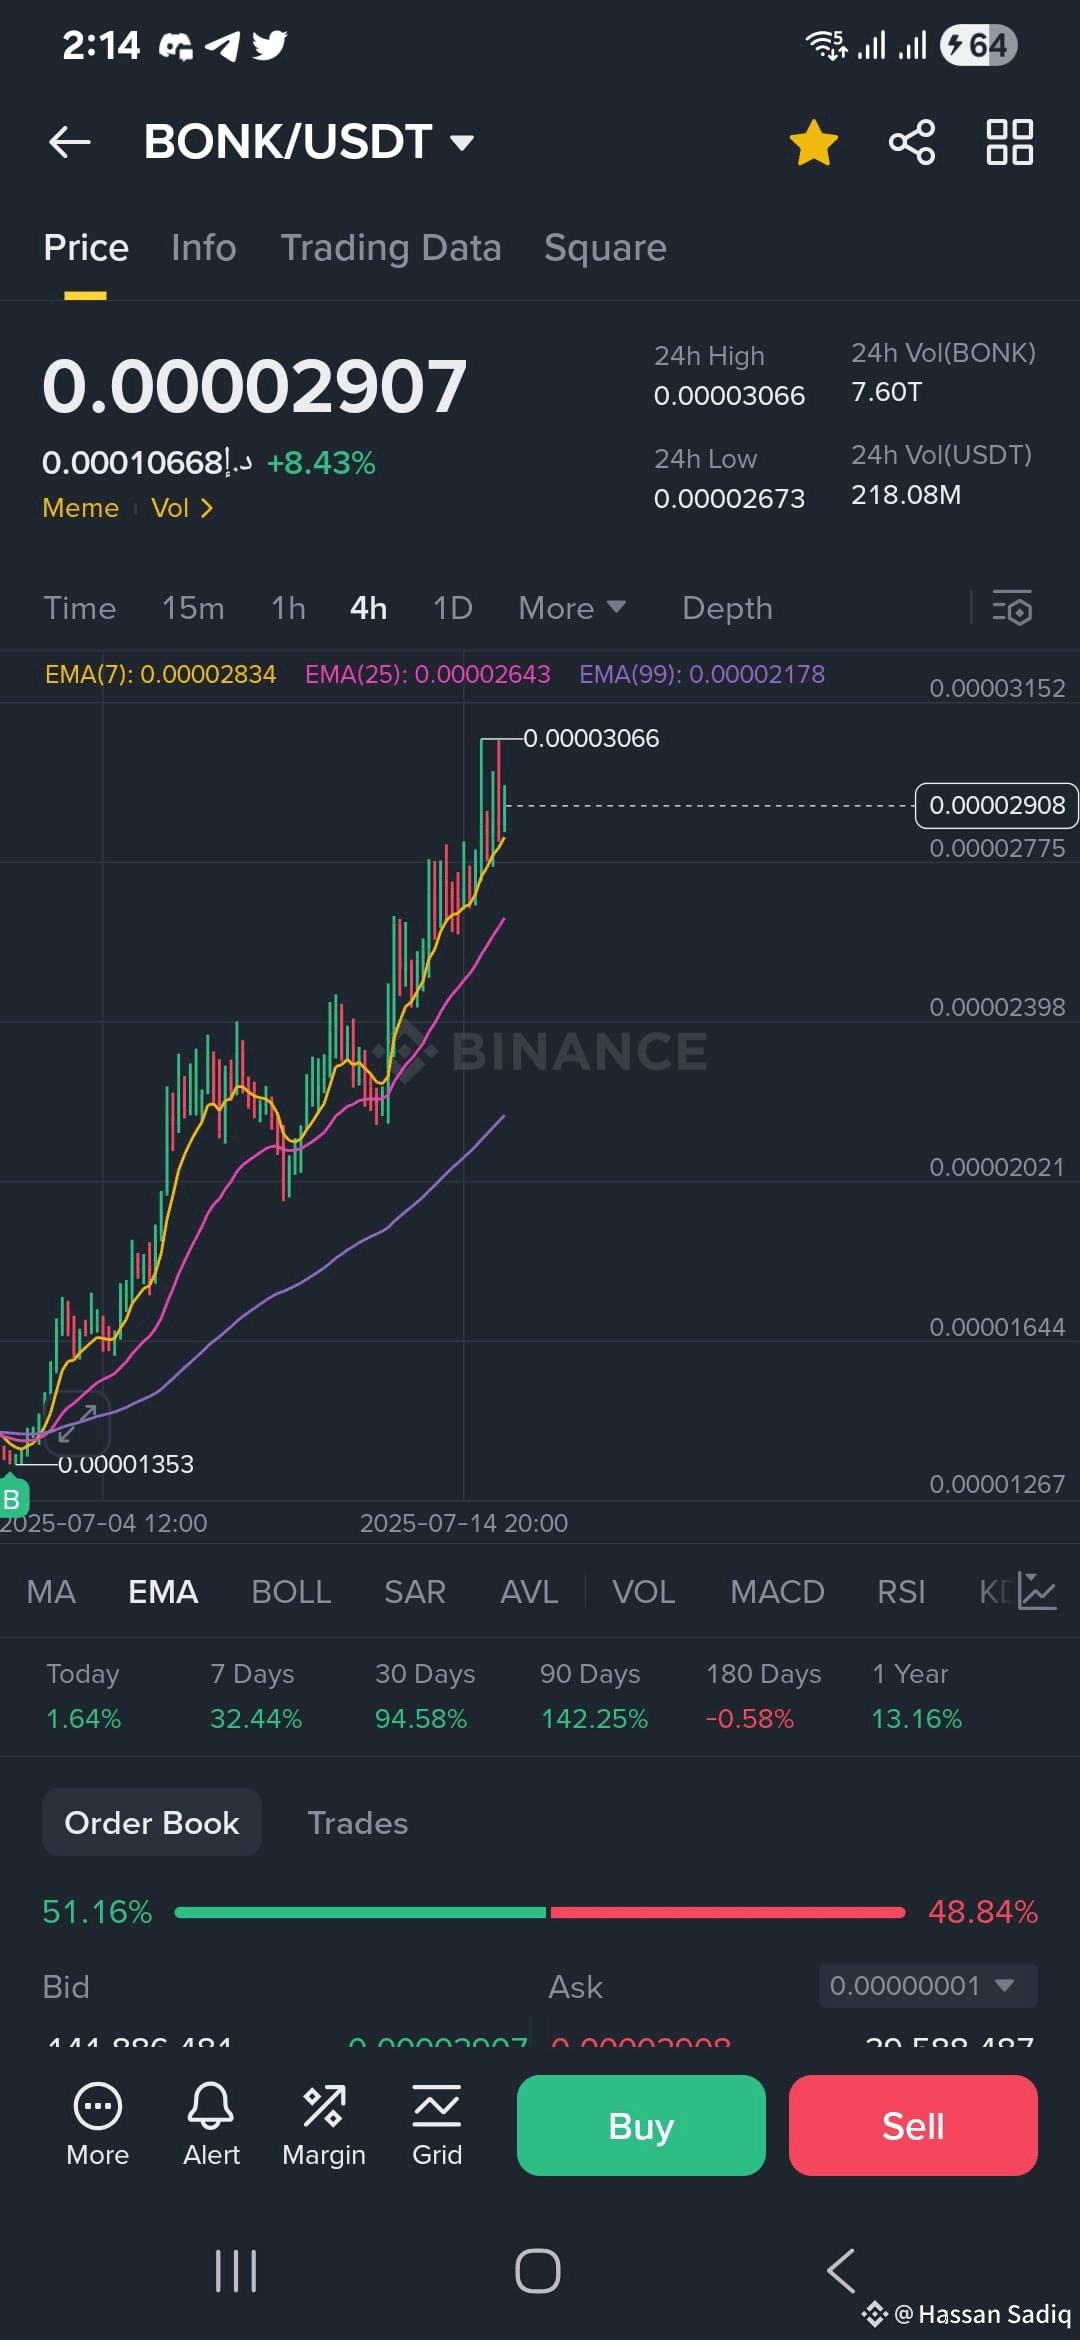Tap the 24h Low value 0.00002673
This screenshot has width=1080, height=2340.
click(x=729, y=498)
